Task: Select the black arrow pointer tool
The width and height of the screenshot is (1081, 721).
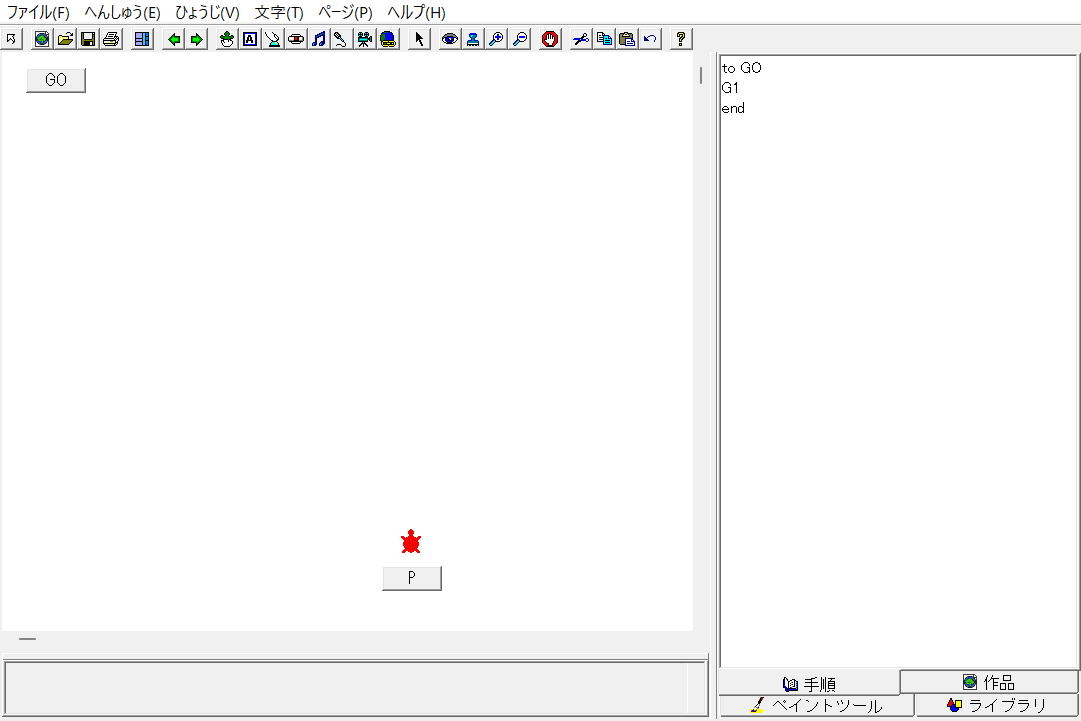Action: click(x=419, y=39)
